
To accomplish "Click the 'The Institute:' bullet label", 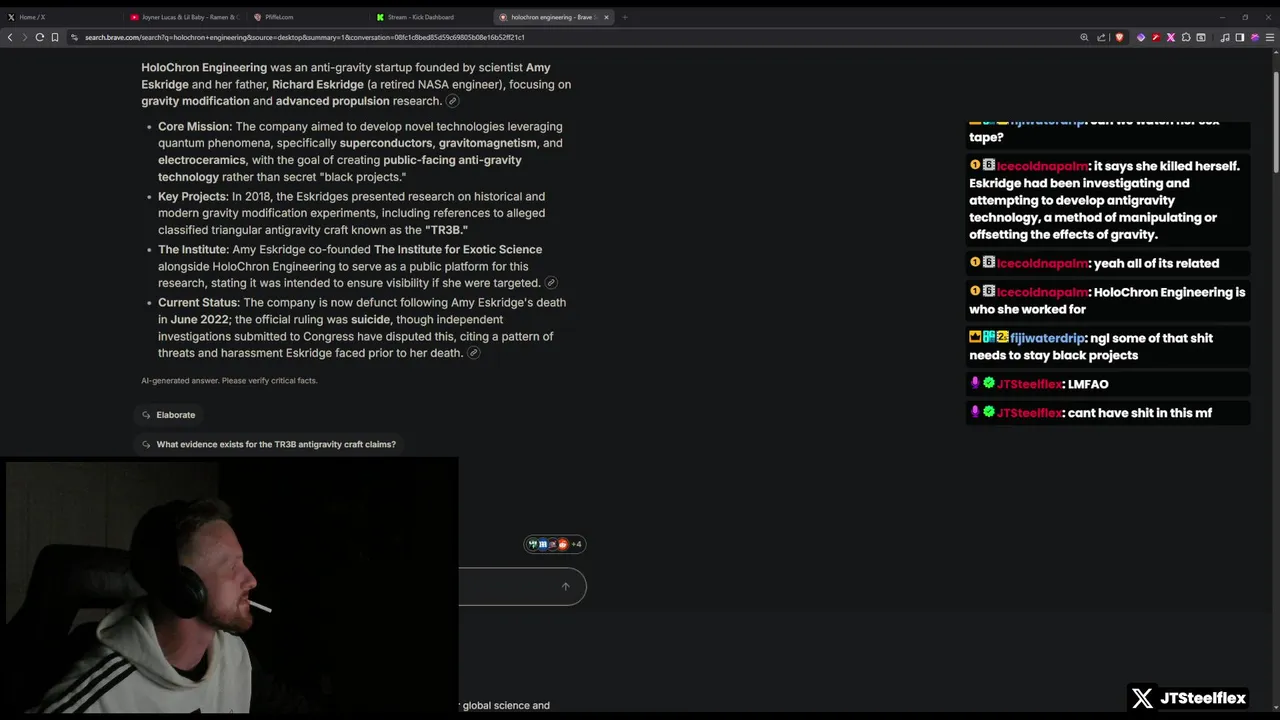I will [x=193, y=249].
